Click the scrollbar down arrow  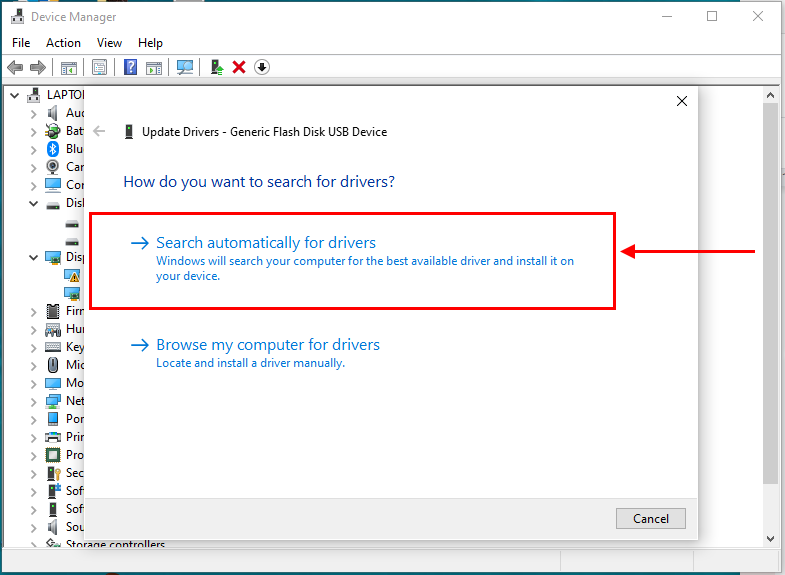click(770, 538)
